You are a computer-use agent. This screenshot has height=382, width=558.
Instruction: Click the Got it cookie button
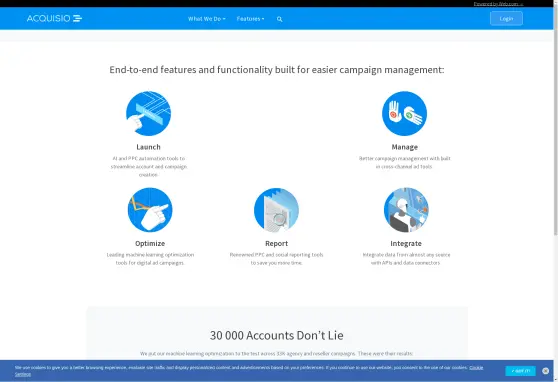pos(520,371)
